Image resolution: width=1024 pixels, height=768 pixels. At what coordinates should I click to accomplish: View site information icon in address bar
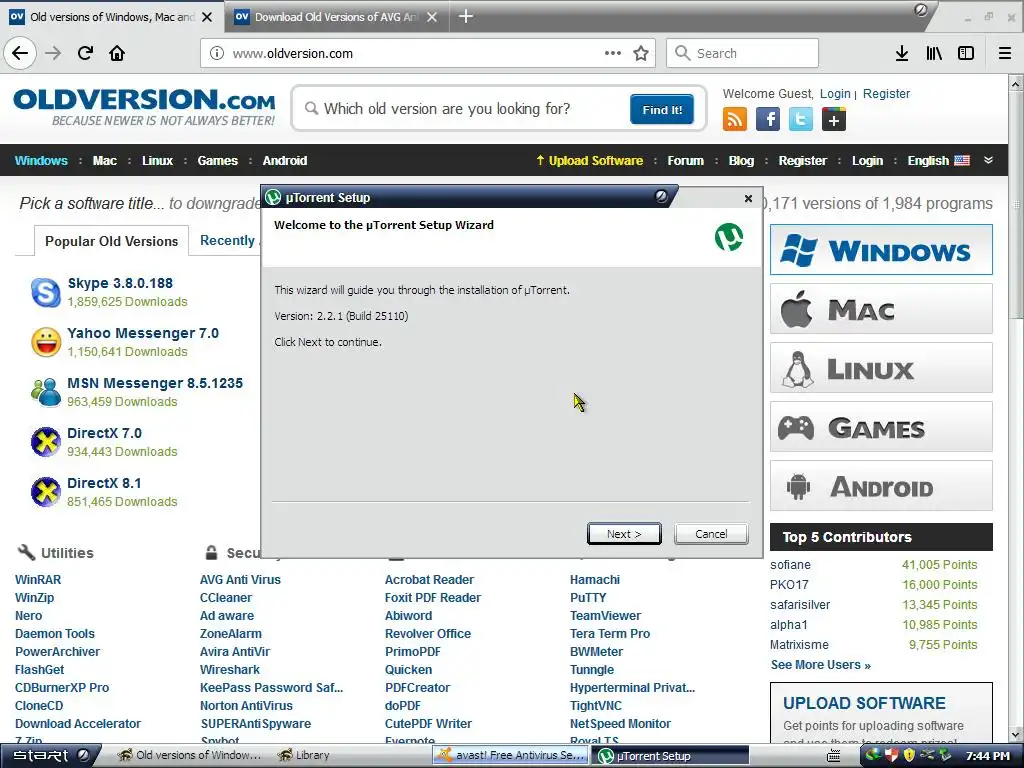[x=217, y=54]
